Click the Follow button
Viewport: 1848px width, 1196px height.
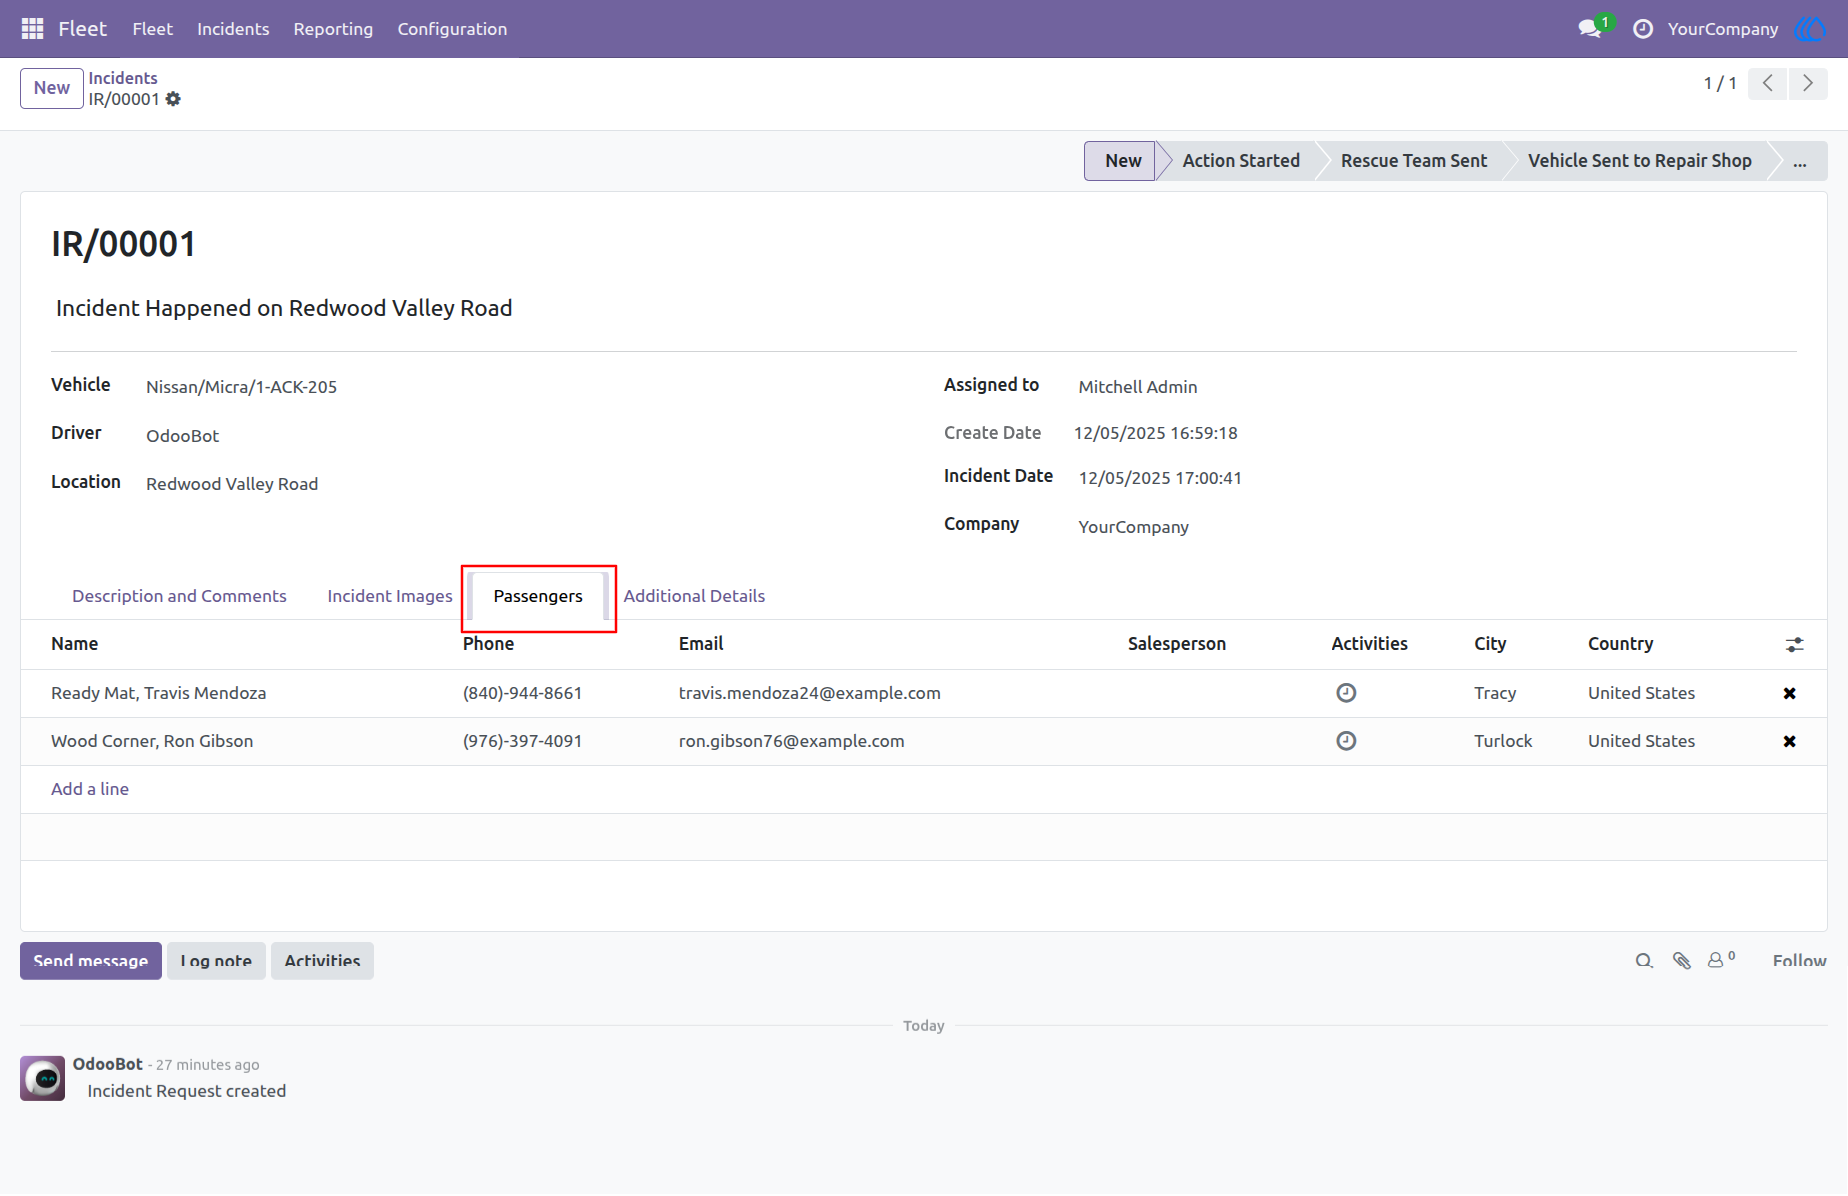[1799, 961]
